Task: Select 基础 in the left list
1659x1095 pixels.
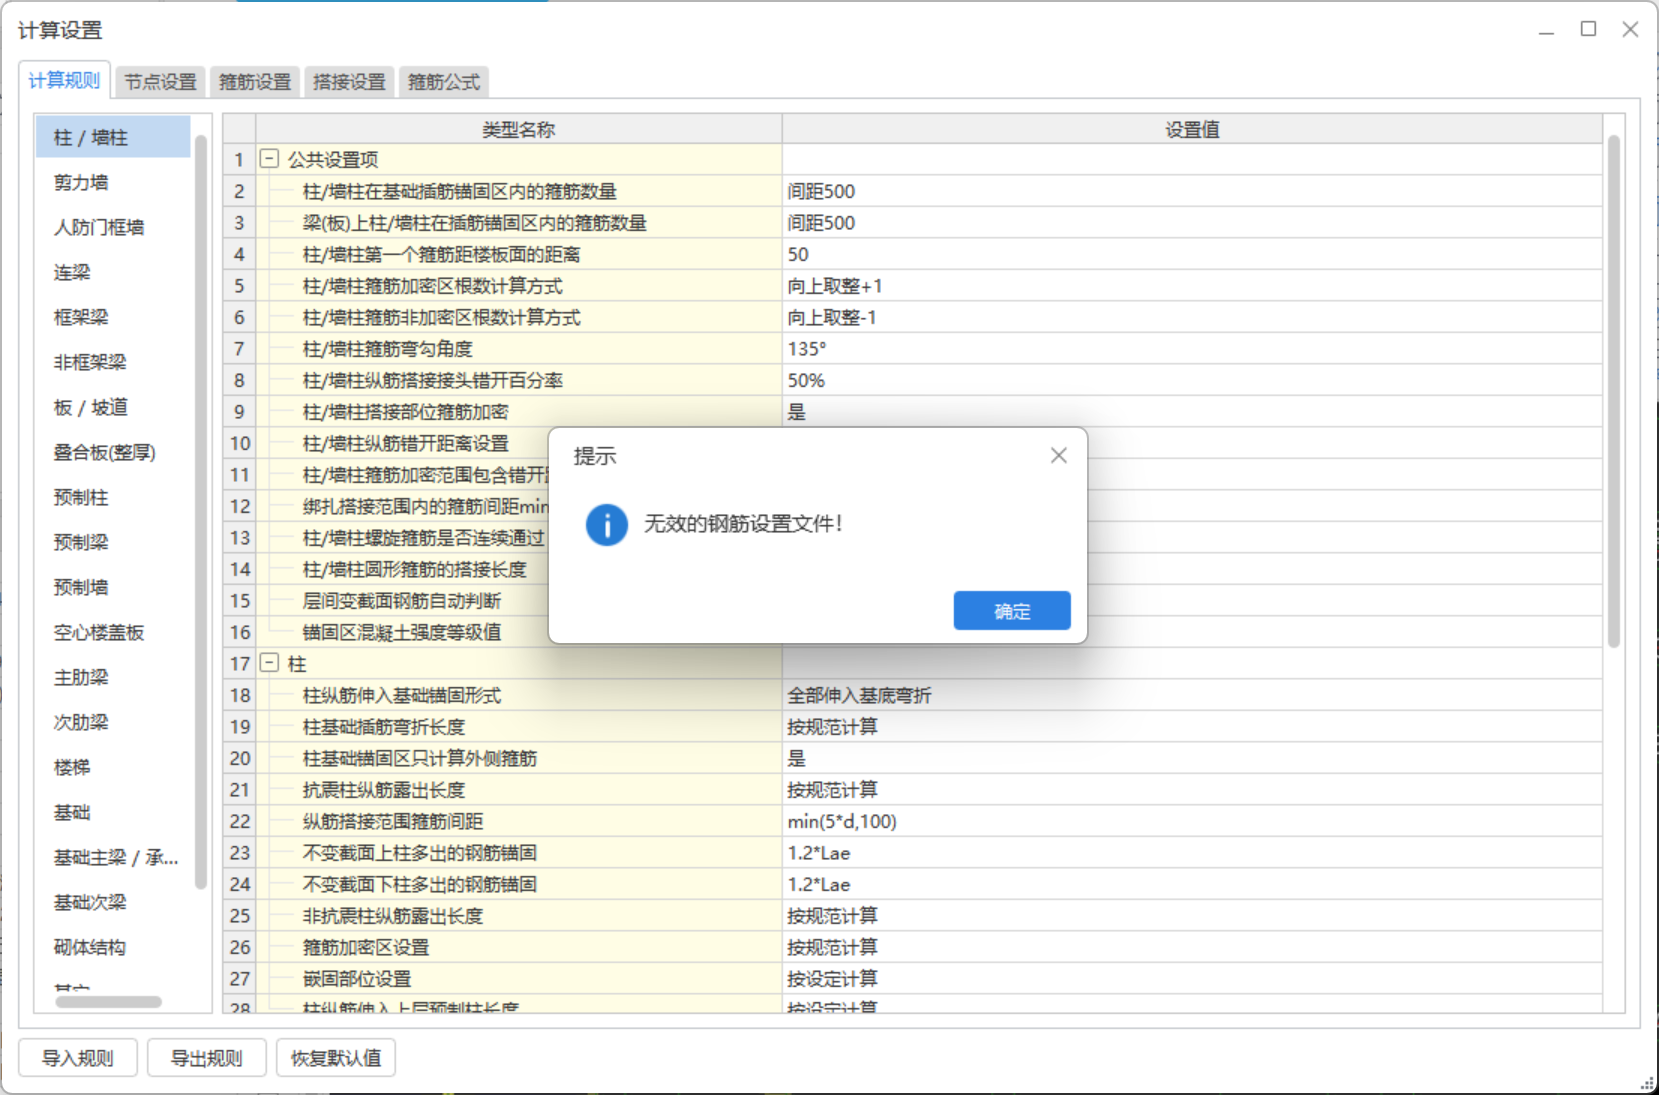Action: (x=113, y=812)
